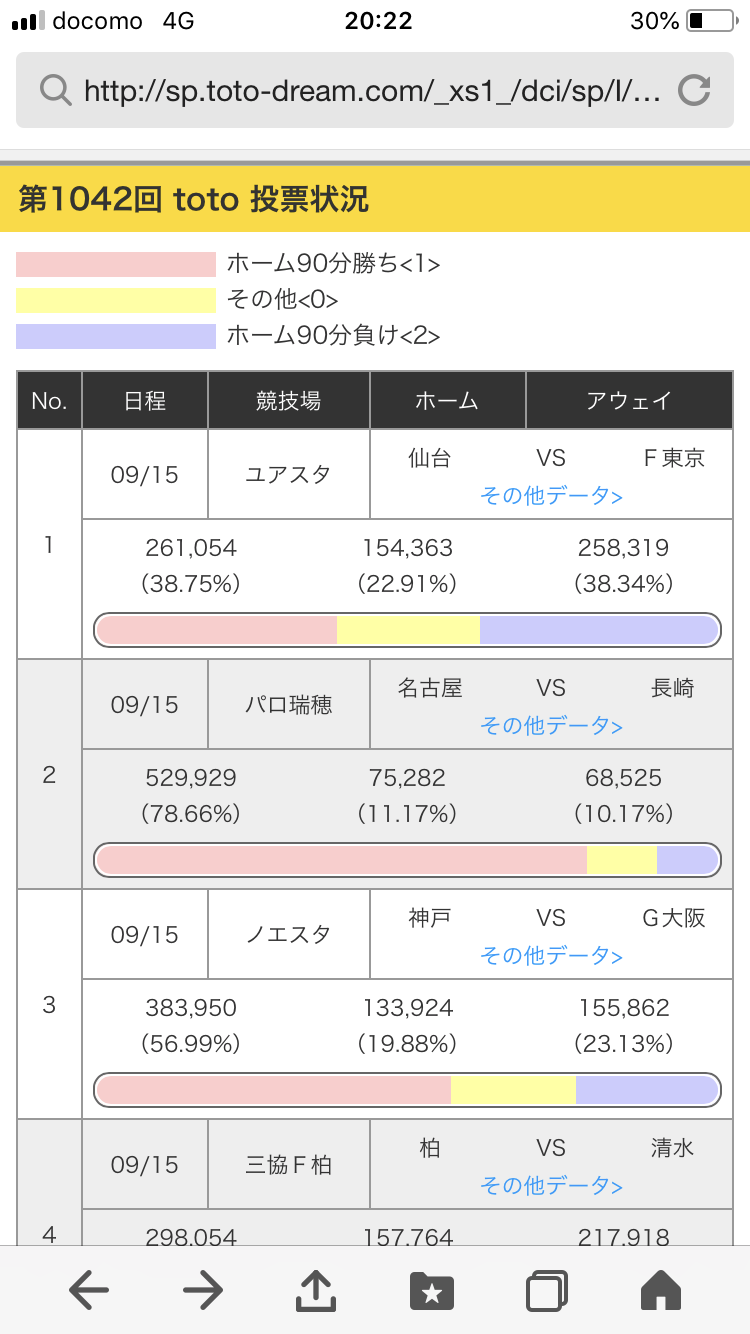
Task: Click the pink home-win legend swatch
Action: coord(116,264)
